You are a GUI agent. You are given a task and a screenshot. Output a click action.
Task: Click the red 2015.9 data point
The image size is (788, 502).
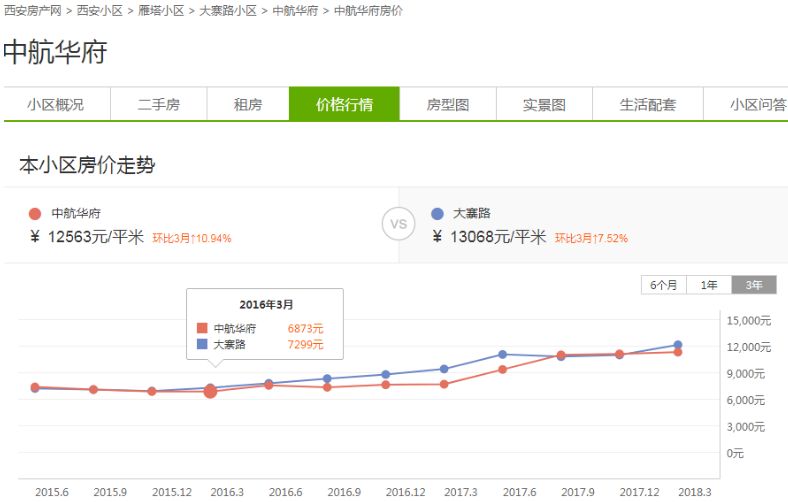(x=93, y=389)
